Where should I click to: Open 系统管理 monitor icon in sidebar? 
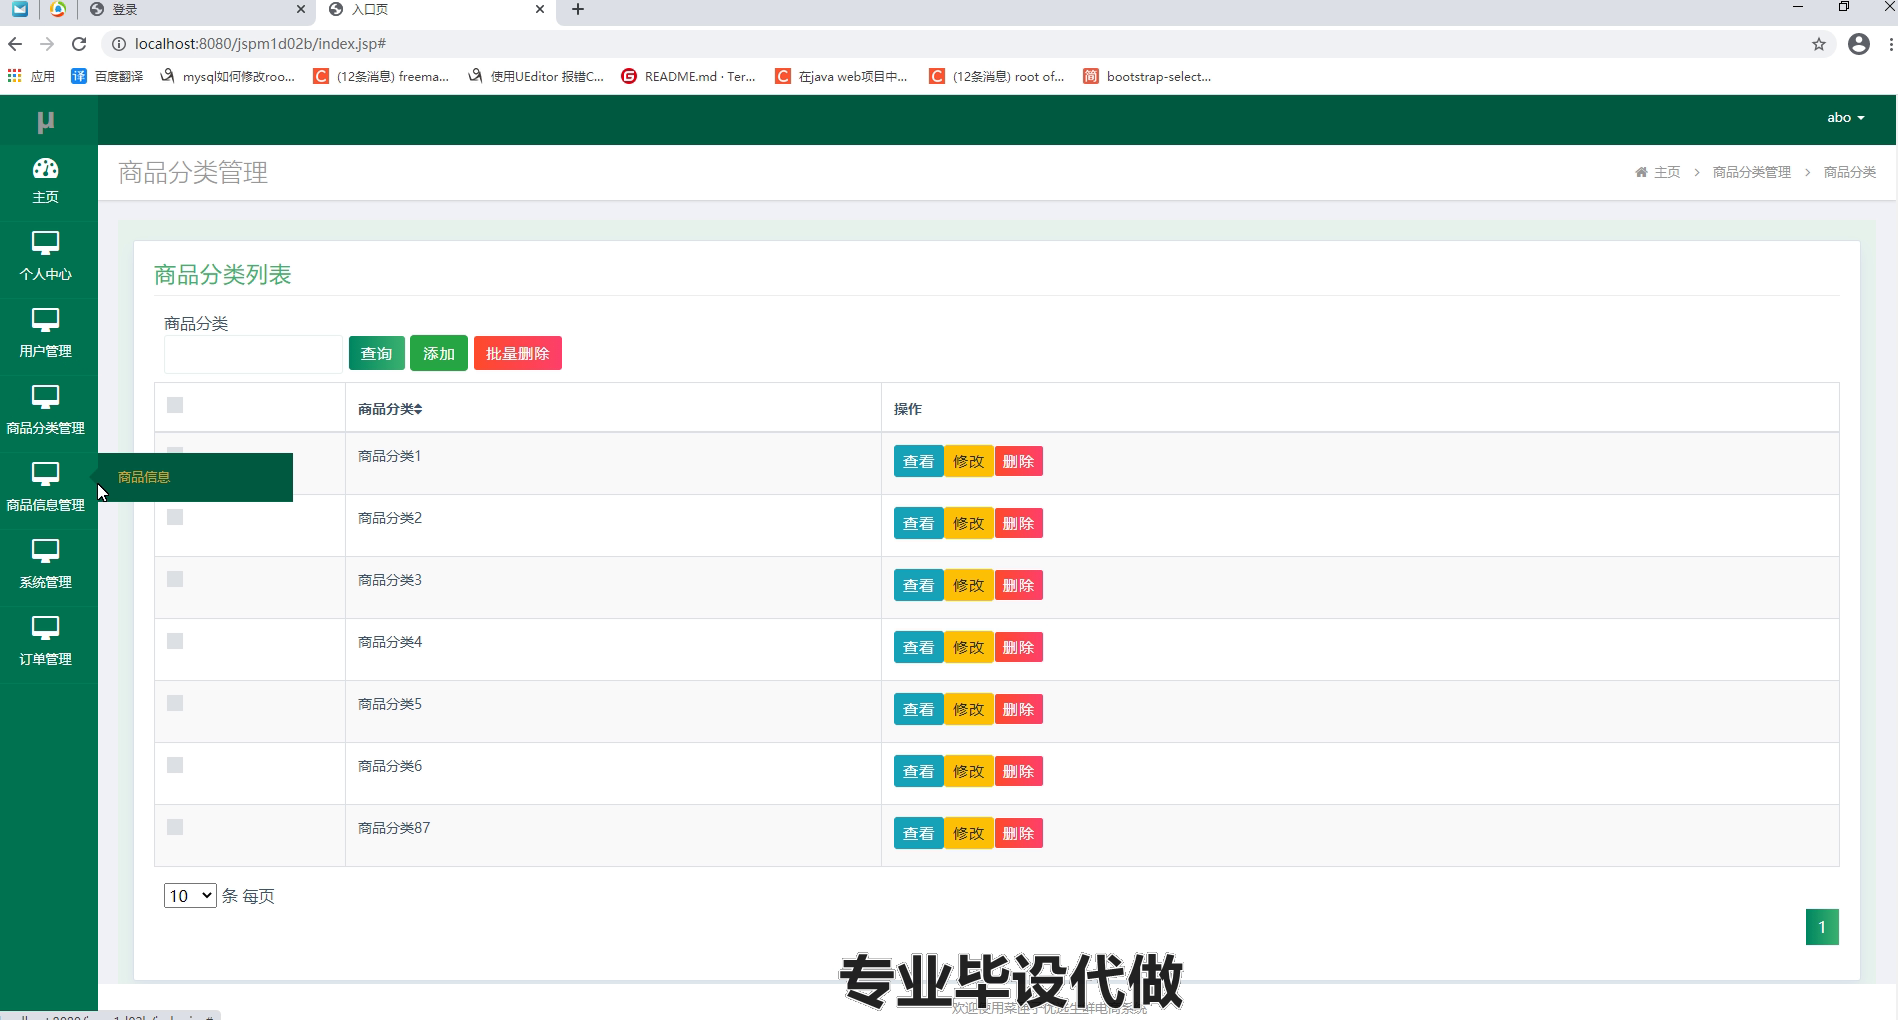coord(45,551)
